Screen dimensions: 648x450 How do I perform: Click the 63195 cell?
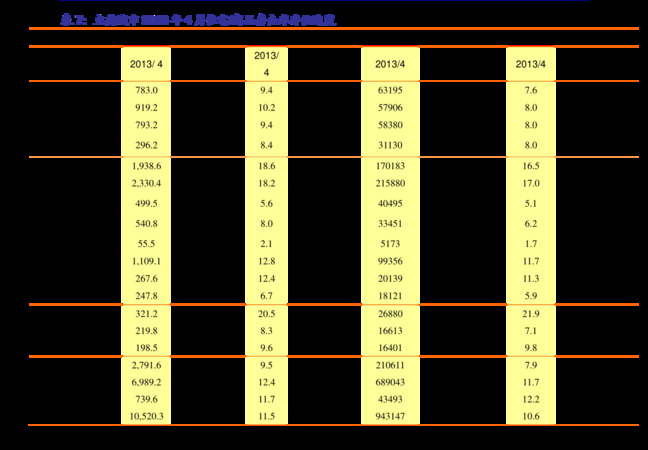click(390, 90)
